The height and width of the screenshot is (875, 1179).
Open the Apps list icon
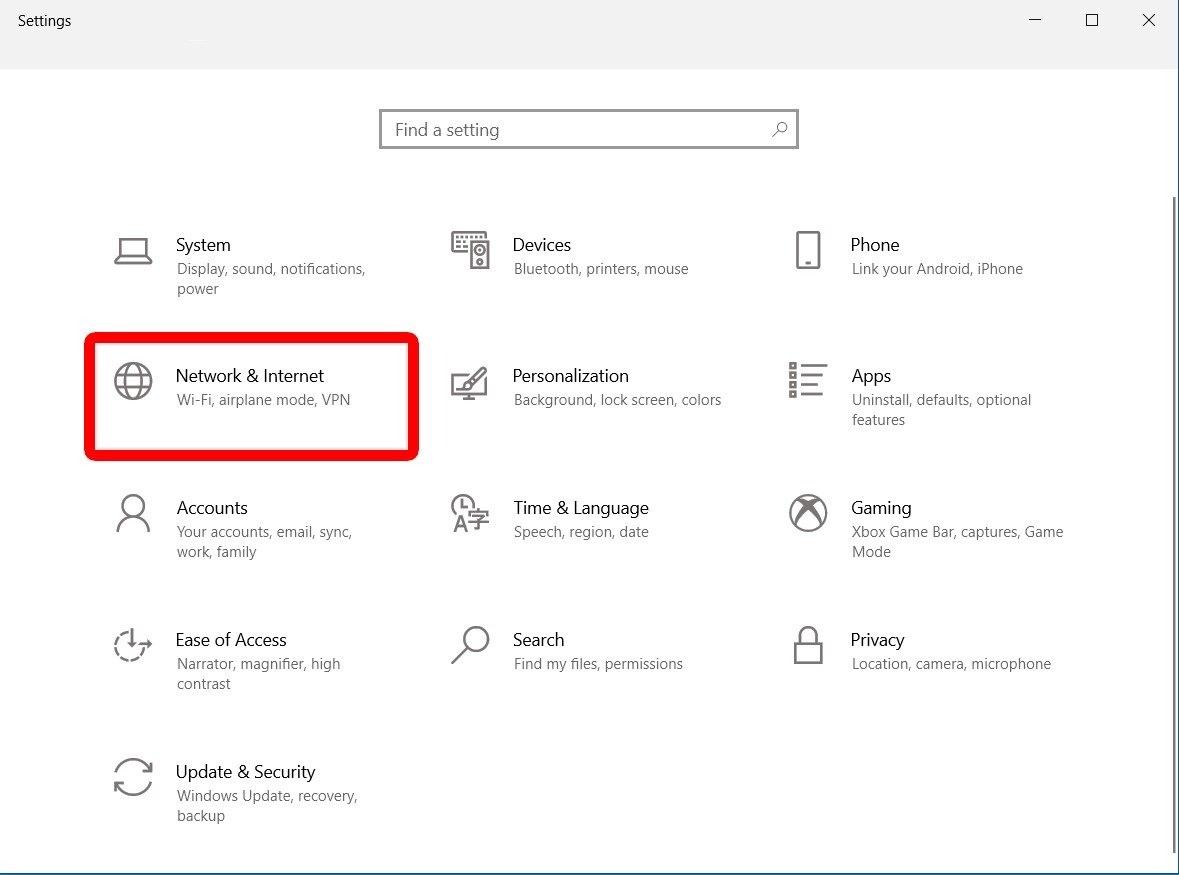[x=808, y=380]
